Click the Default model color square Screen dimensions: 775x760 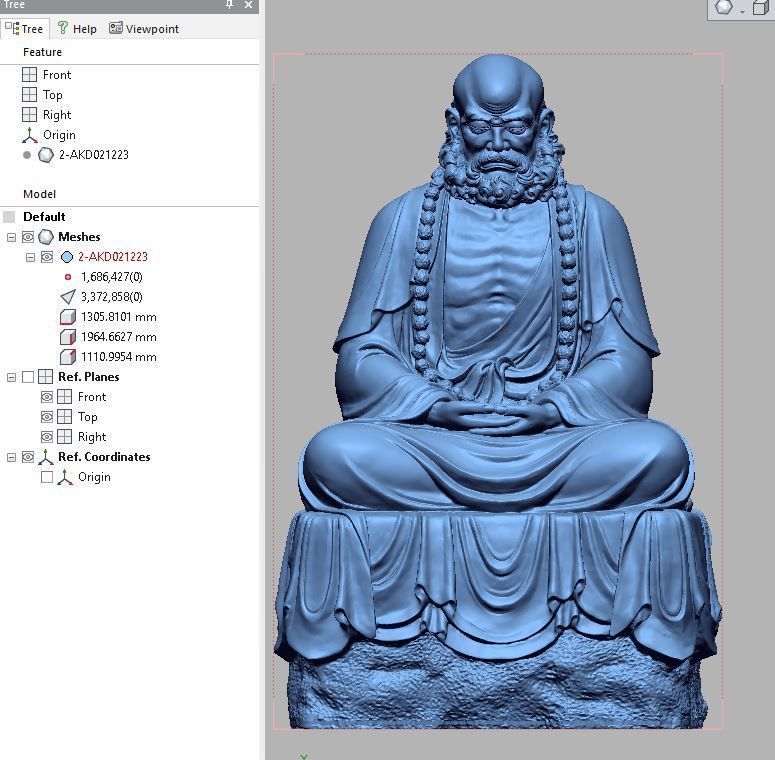9,216
